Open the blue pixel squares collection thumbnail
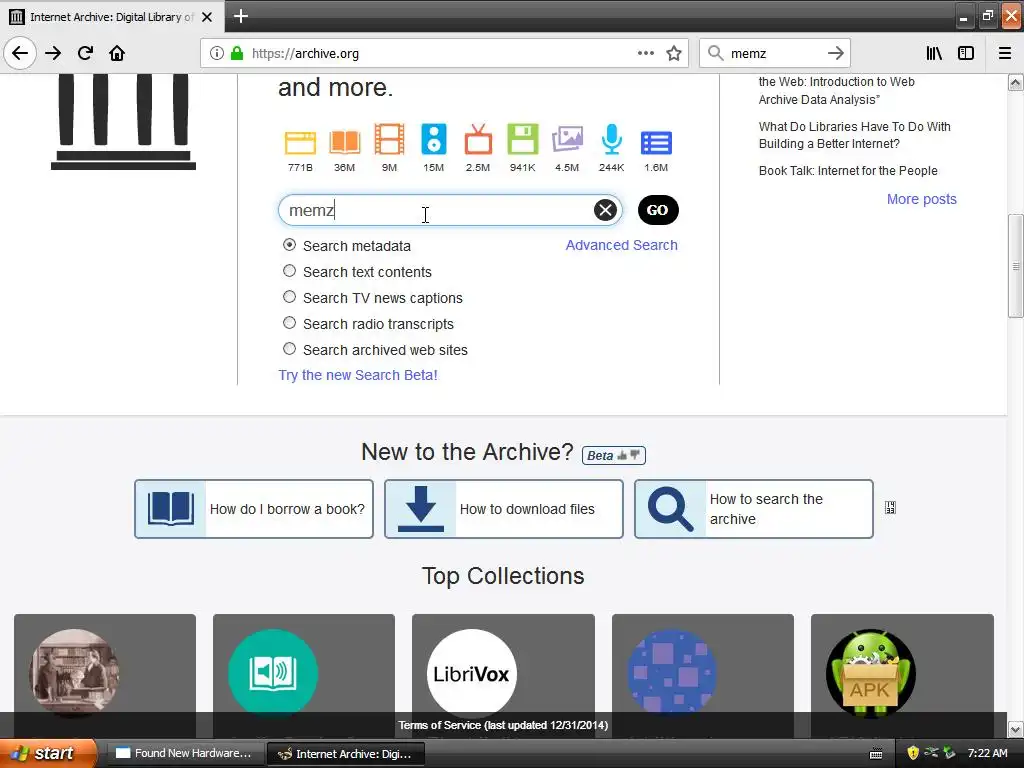The width and height of the screenshot is (1024, 768). (671, 674)
